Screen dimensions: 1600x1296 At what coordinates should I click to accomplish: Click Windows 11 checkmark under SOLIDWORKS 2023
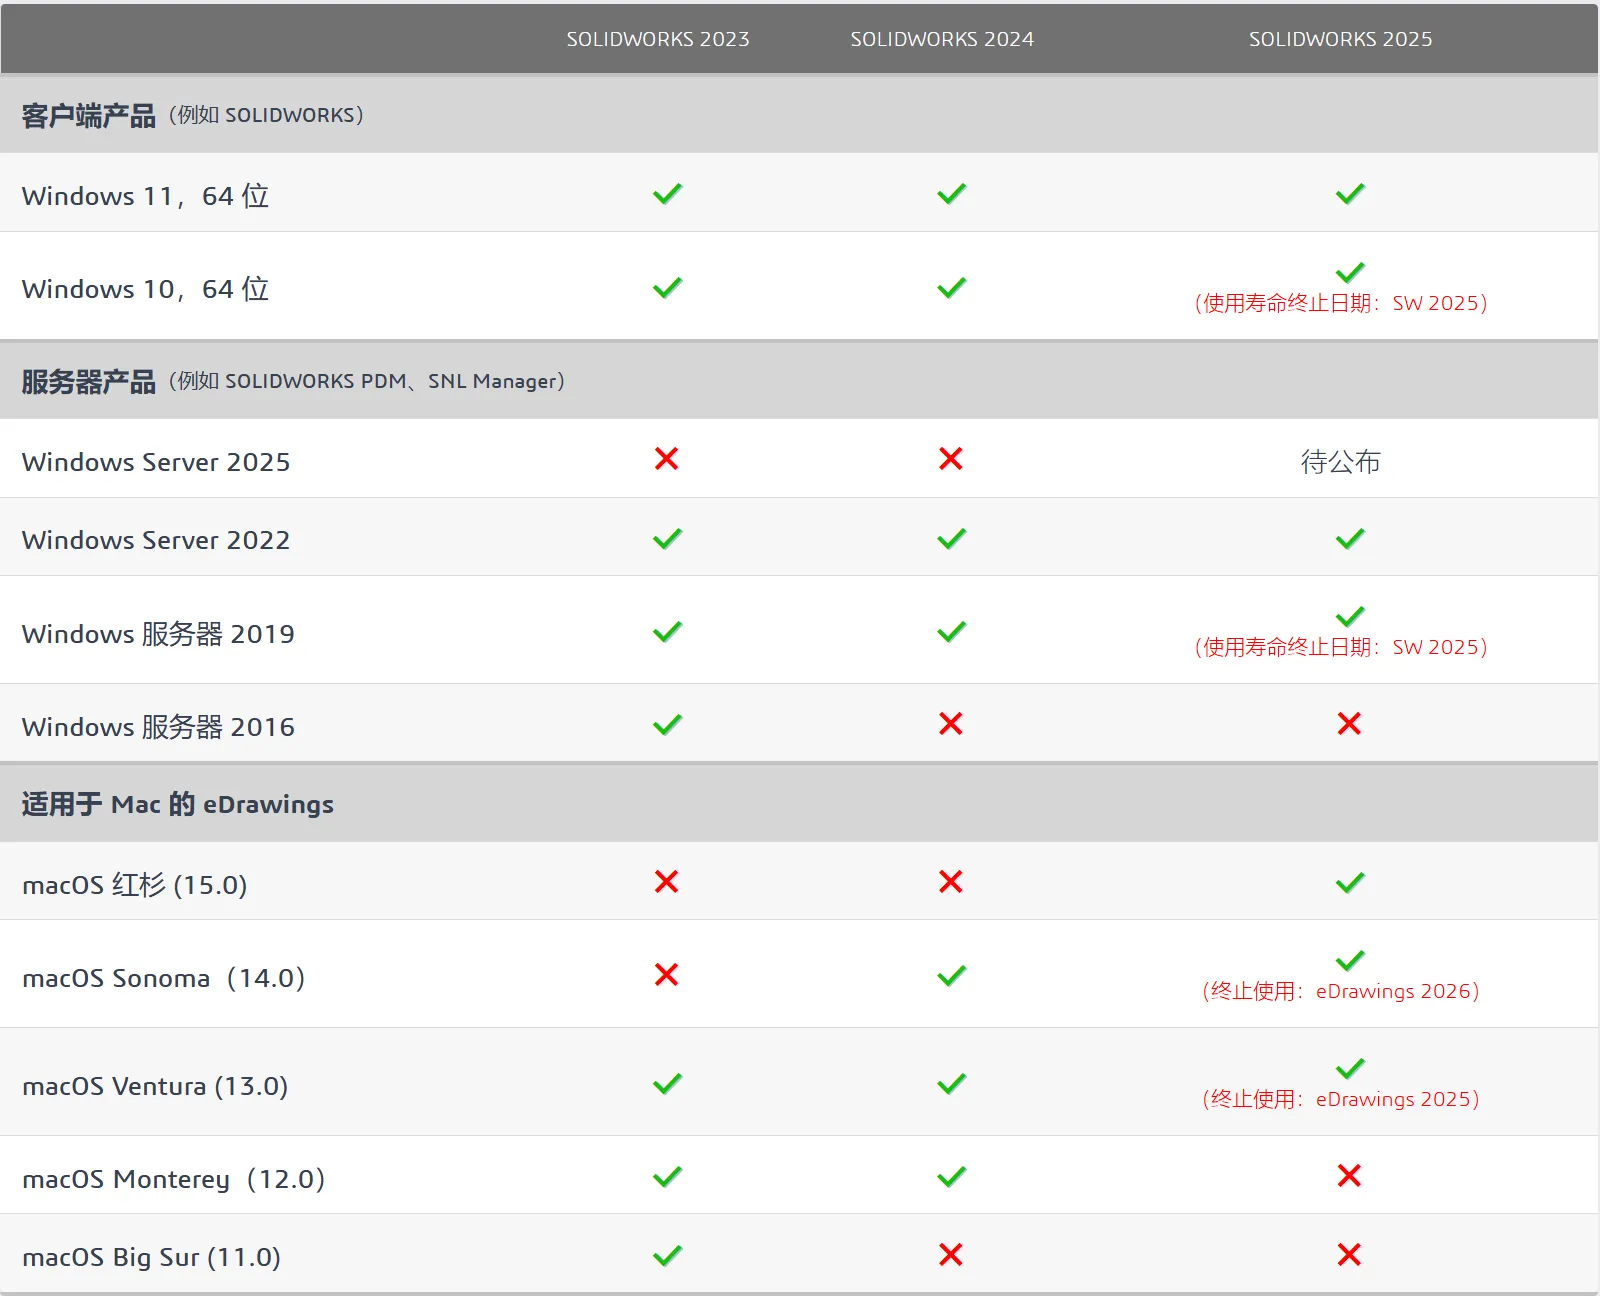tap(667, 194)
